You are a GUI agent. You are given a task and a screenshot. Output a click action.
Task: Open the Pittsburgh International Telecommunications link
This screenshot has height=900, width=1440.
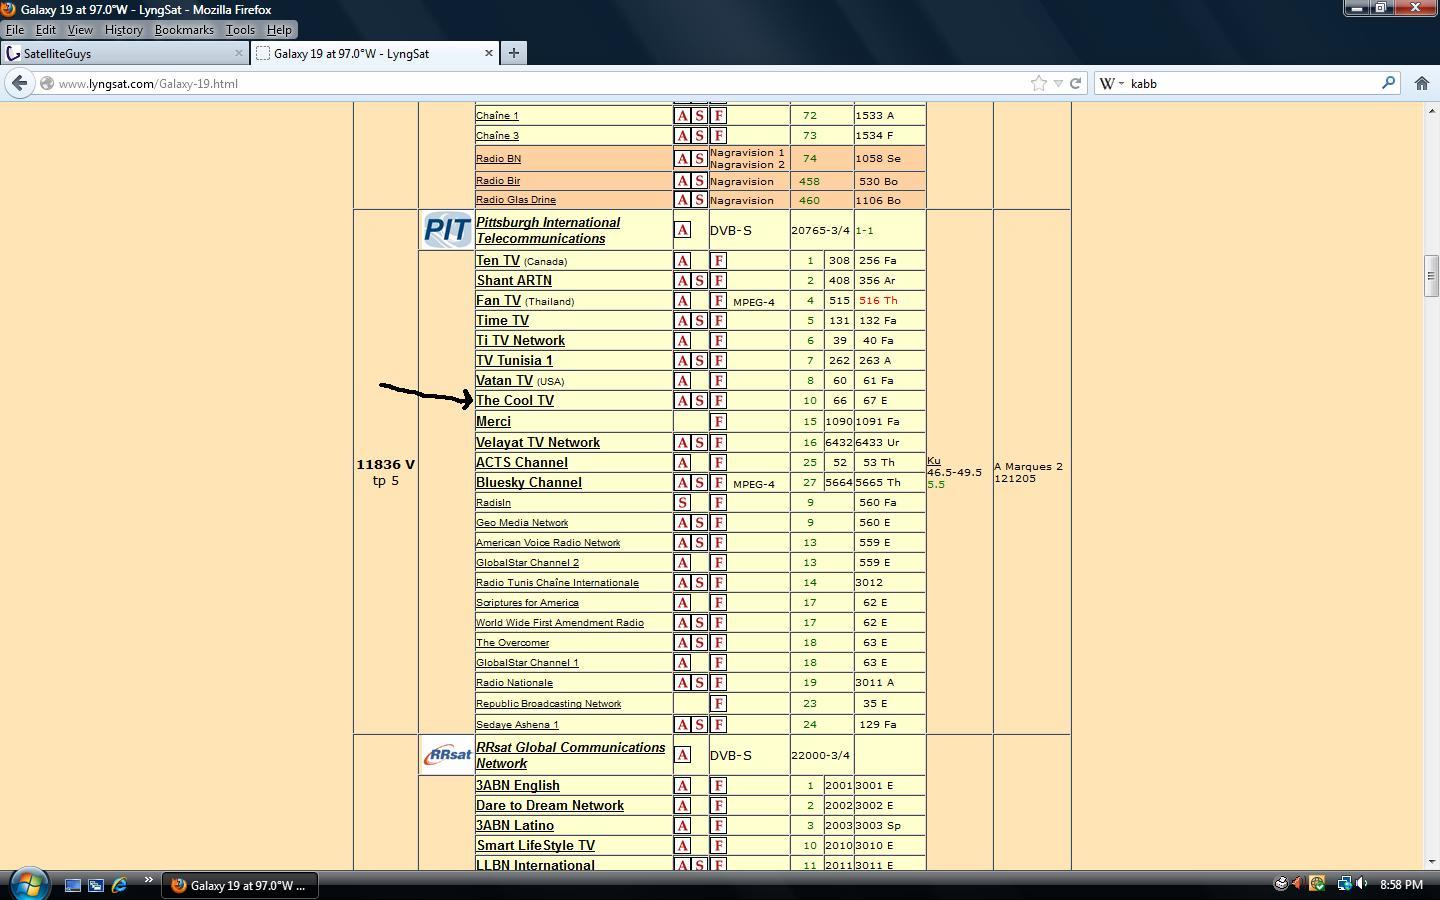pos(548,231)
